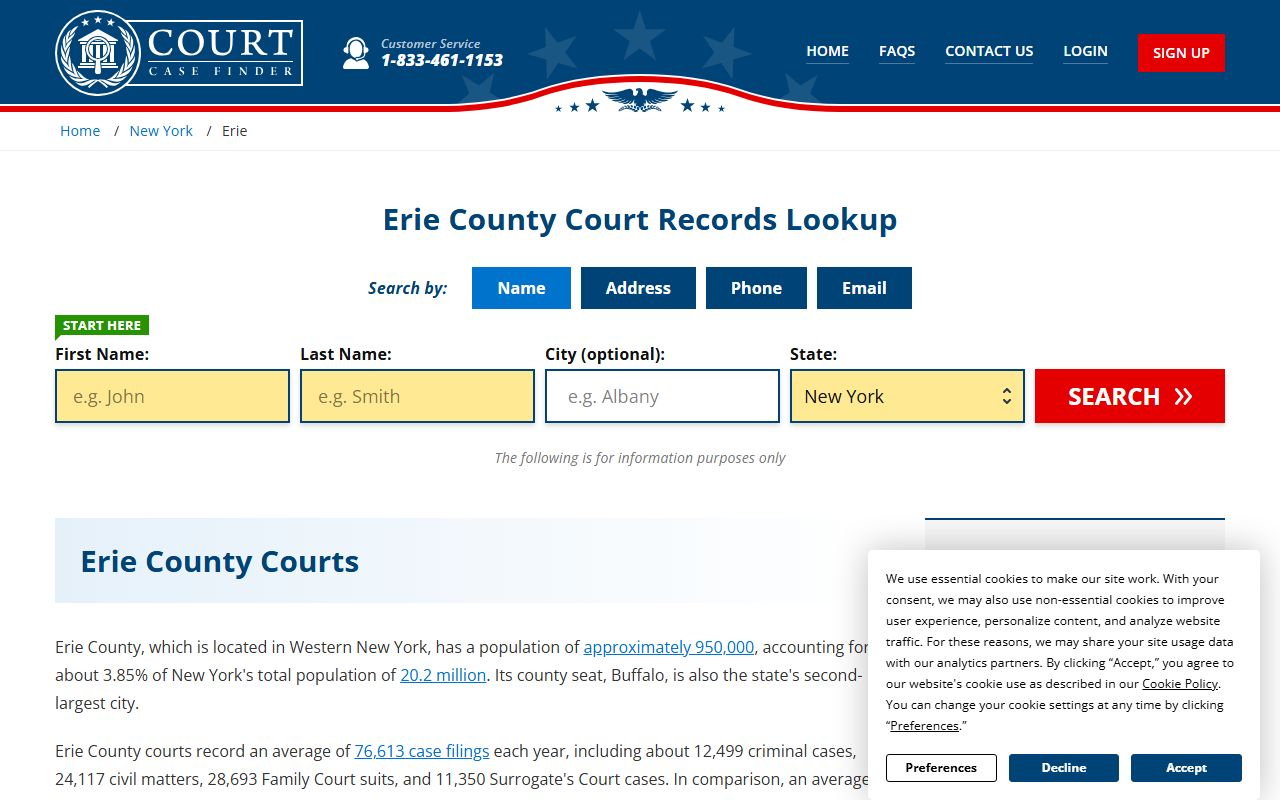The width and height of the screenshot is (1280, 800).
Task: Switch to Address search tab
Action: pos(638,288)
